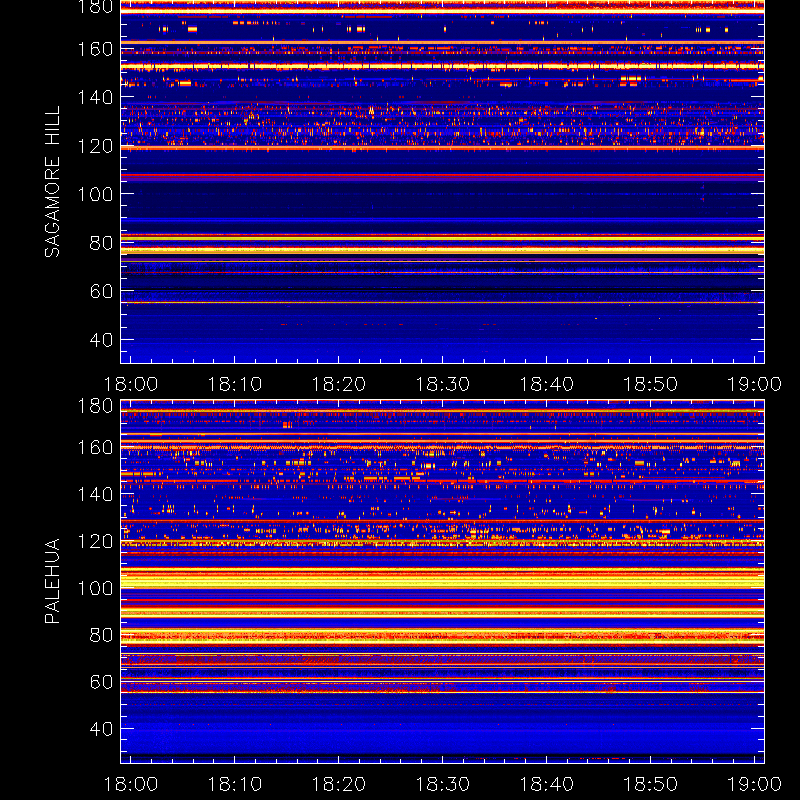The width and height of the screenshot is (800, 800).
Task: Select the 80 frequency label on Sagamore Hill plot
Action: point(101,243)
